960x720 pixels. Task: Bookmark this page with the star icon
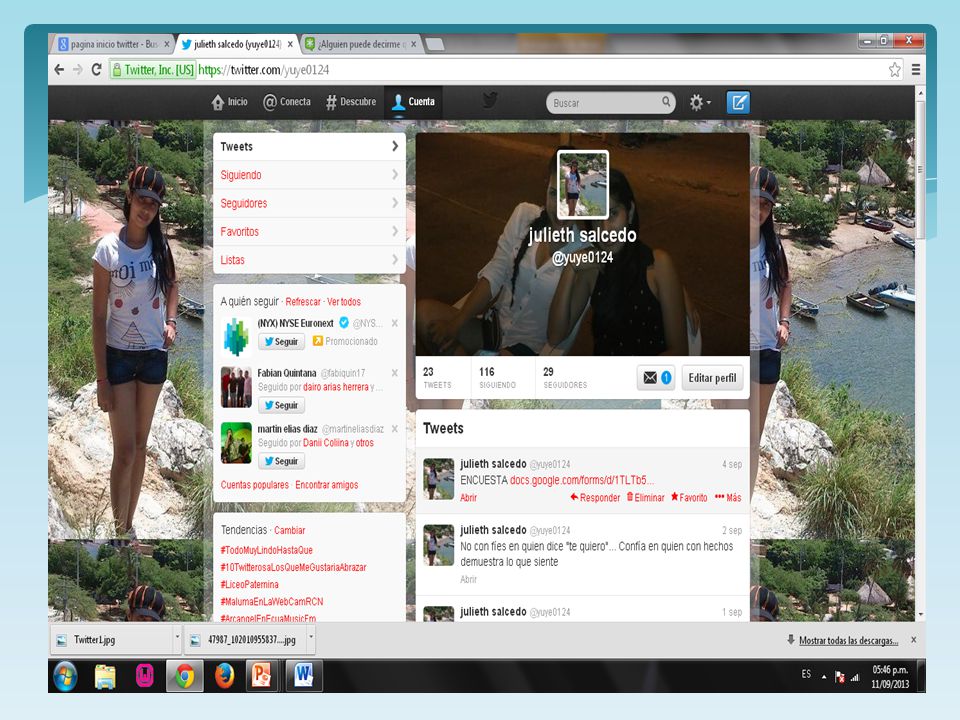click(x=894, y=70)
